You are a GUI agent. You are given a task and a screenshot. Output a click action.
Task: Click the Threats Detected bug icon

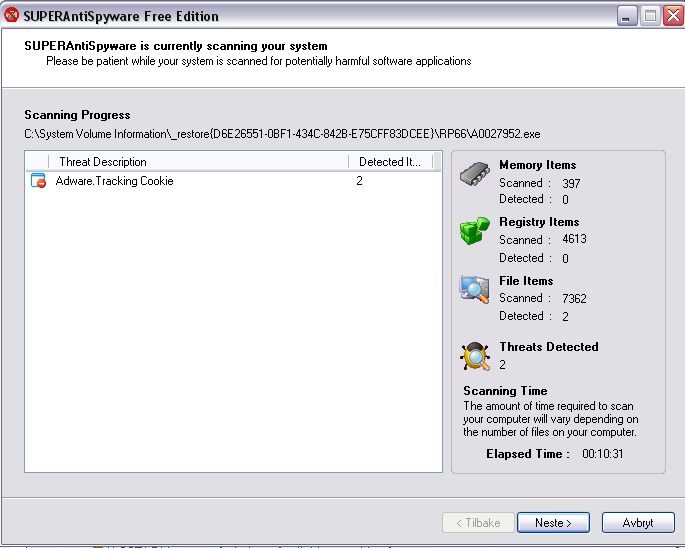pos(475,356)
